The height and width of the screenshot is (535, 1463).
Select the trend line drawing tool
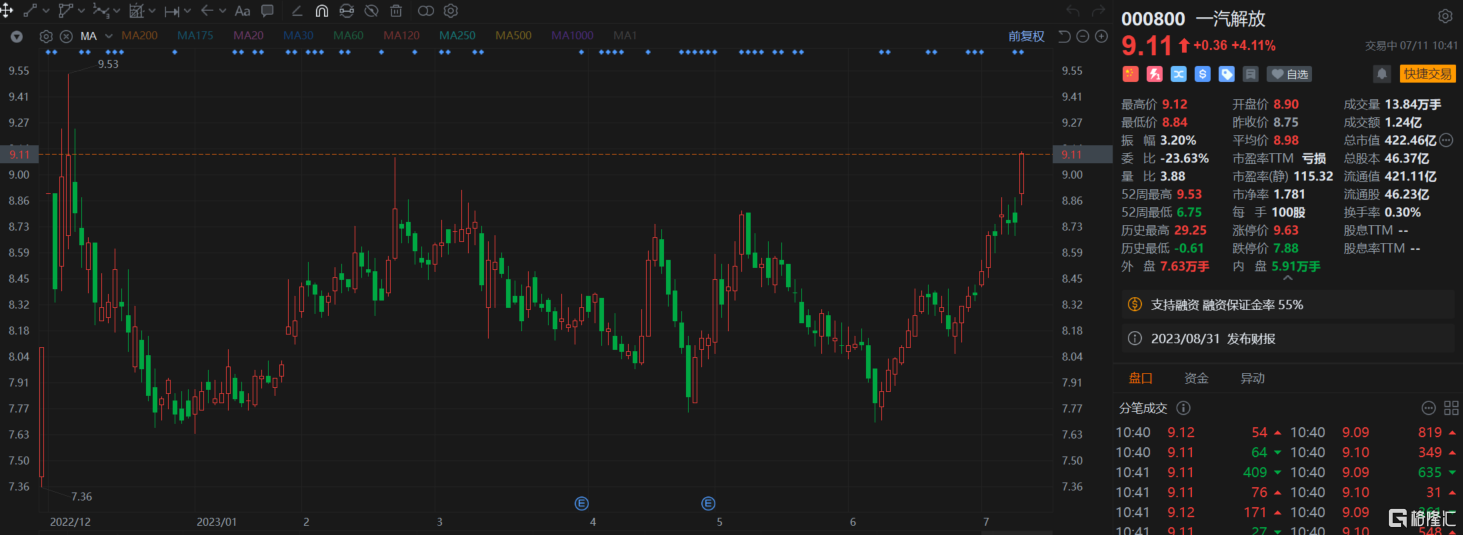tap(31, 11)
